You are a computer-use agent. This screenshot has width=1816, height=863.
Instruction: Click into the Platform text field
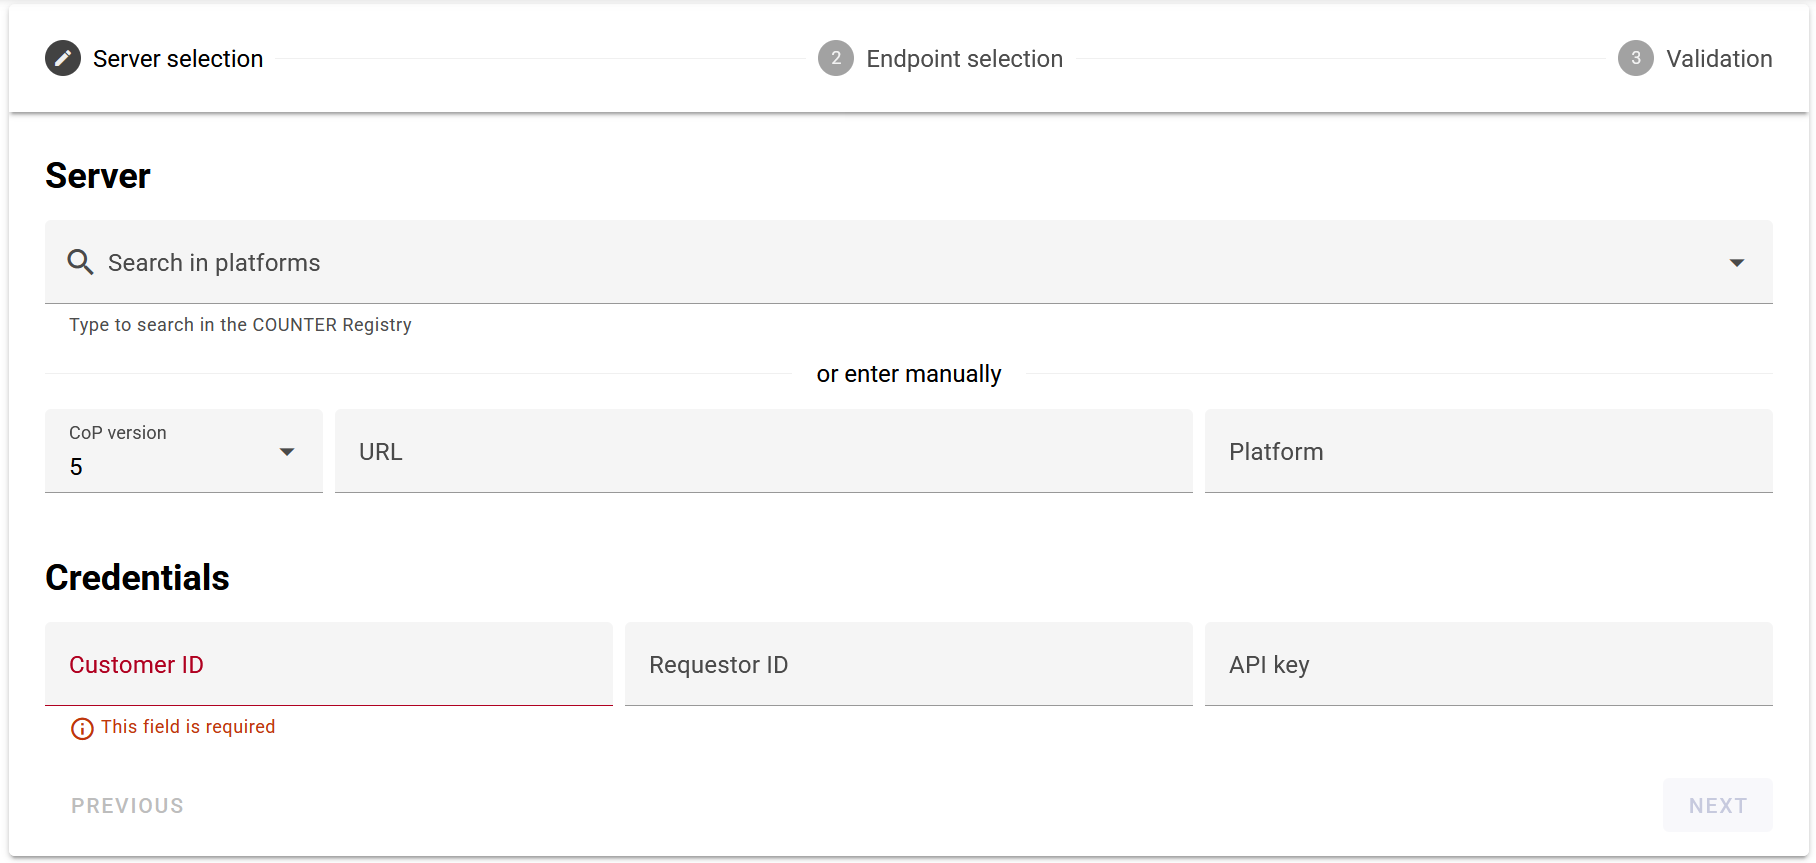pyautogui.click(x=1488, y=452)
